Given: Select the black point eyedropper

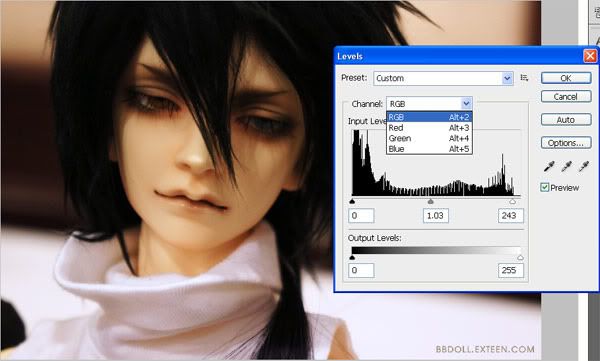Looking at the screenshot, I should click(549, 166).
